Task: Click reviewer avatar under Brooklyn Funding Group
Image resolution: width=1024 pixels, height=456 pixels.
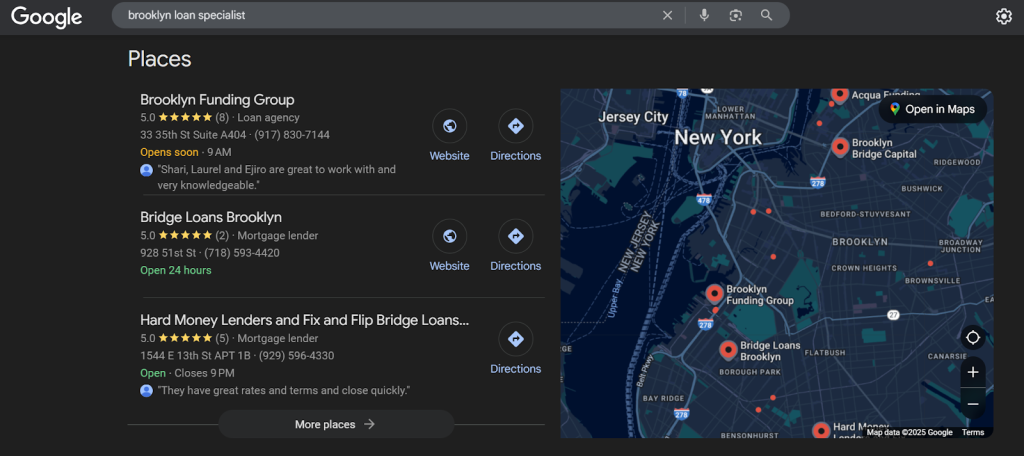Action: (x=146, y=170)
